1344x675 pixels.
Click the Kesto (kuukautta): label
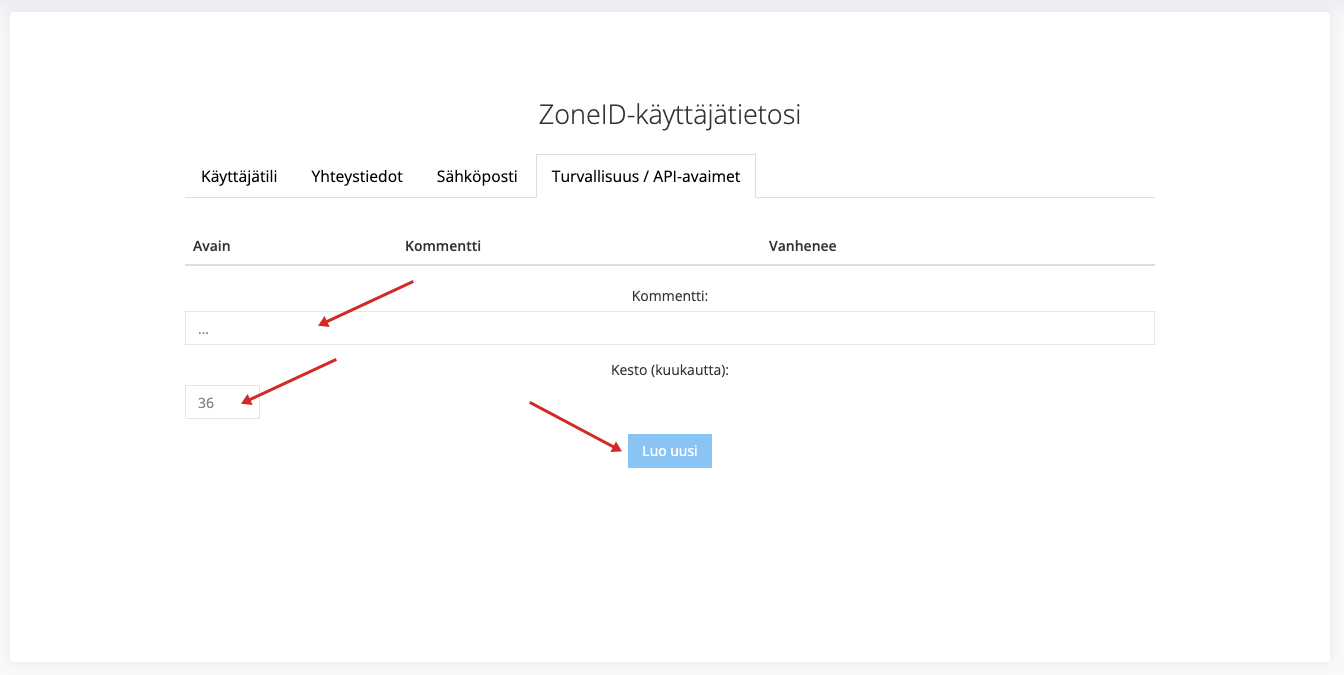(669, 370)
